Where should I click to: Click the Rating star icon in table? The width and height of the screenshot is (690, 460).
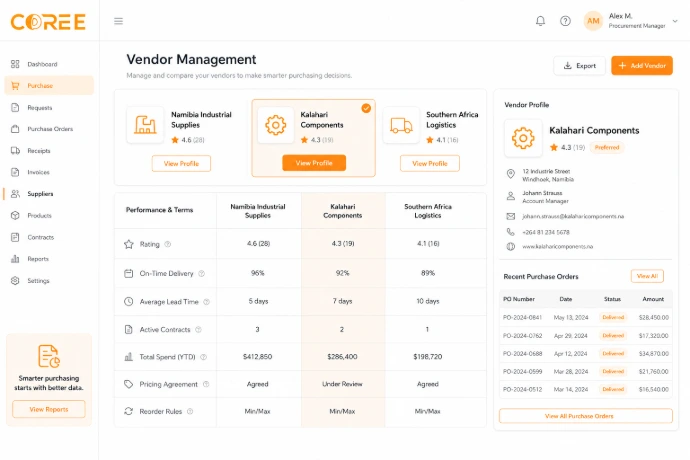(128, 244)
